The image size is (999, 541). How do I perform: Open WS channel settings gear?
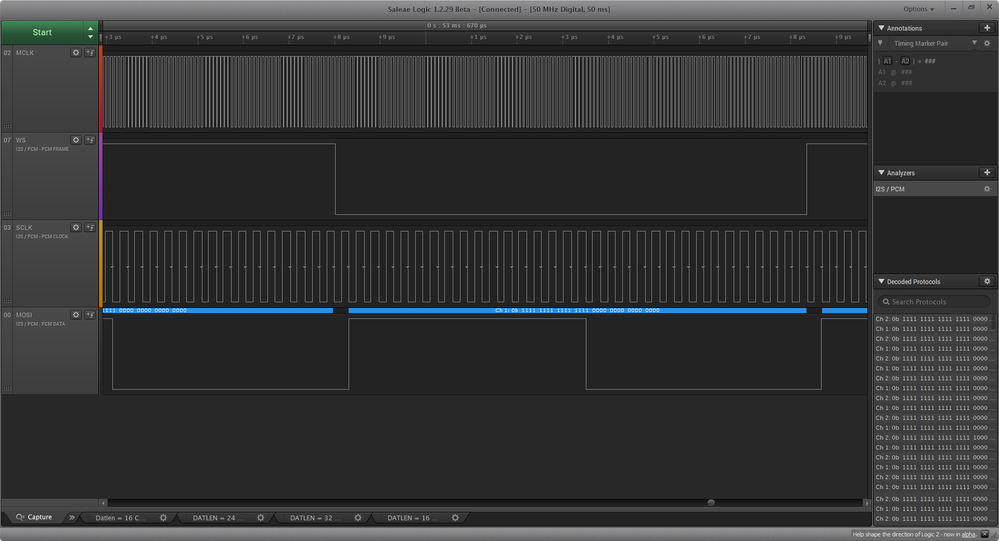coord(76,140)
